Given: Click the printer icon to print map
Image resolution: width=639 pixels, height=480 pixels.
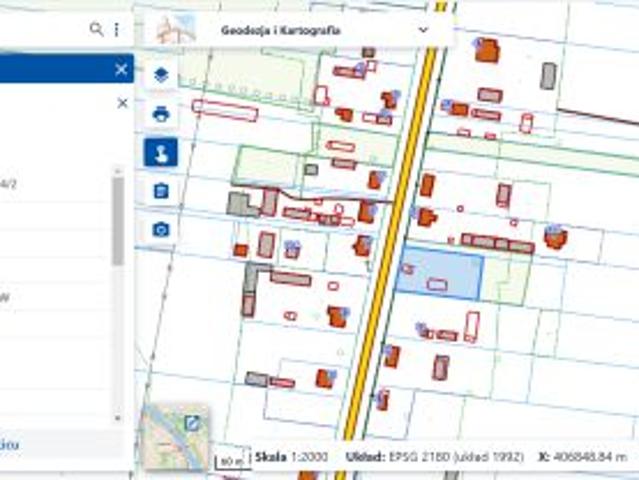Looking at the screenshot, I should [x=161, y=113].
